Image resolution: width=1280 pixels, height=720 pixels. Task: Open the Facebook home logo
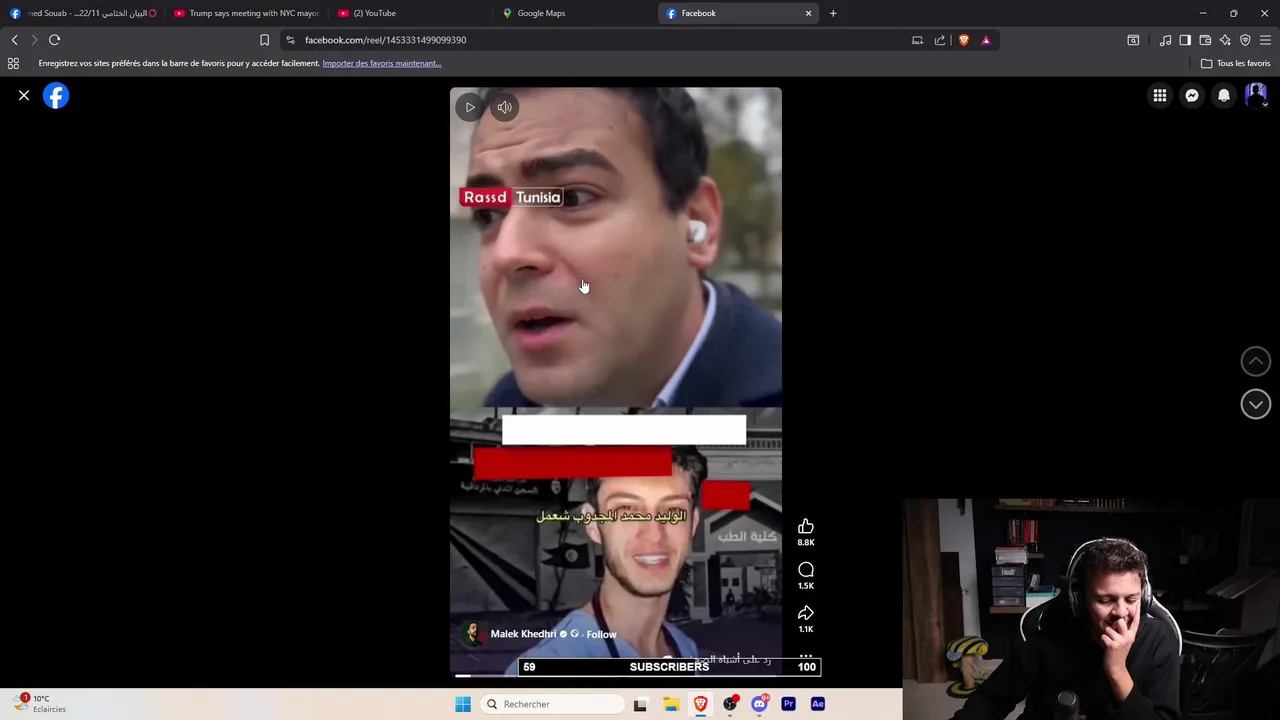56,95
